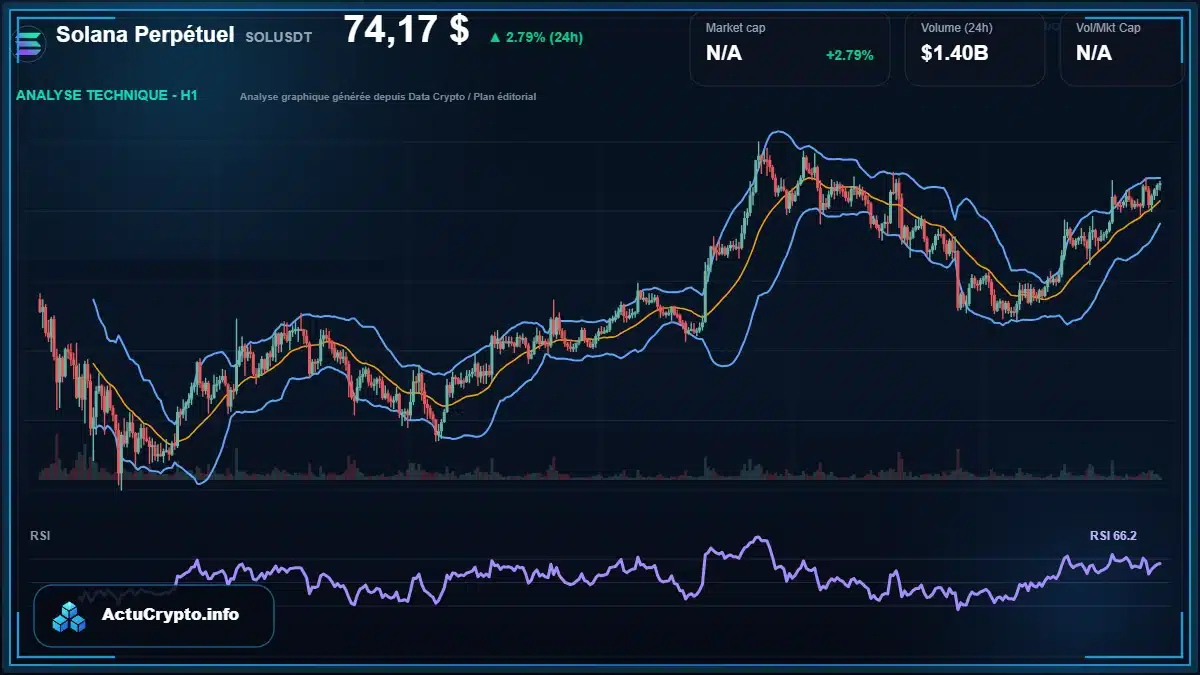Click the Vol/Mkt Cap N/A value
1200x675 pixels.
click(x=1094, y=54)
